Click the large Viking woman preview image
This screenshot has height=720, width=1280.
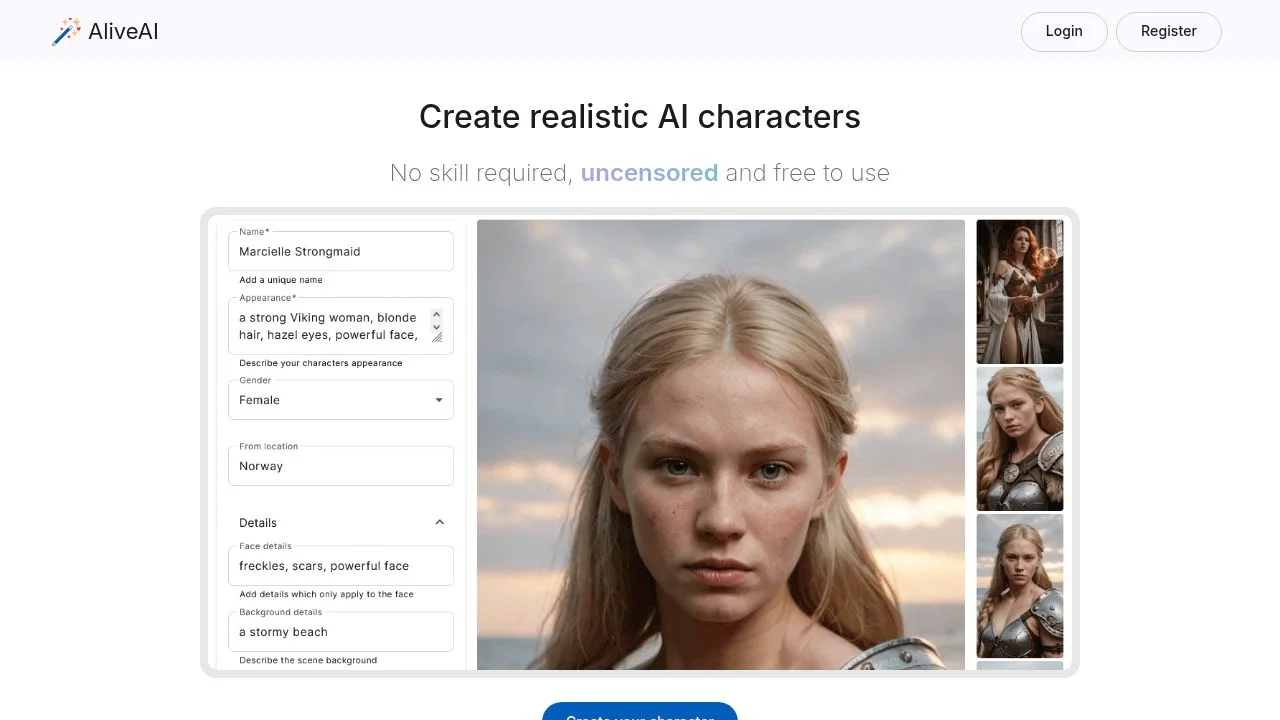point(720,444)
